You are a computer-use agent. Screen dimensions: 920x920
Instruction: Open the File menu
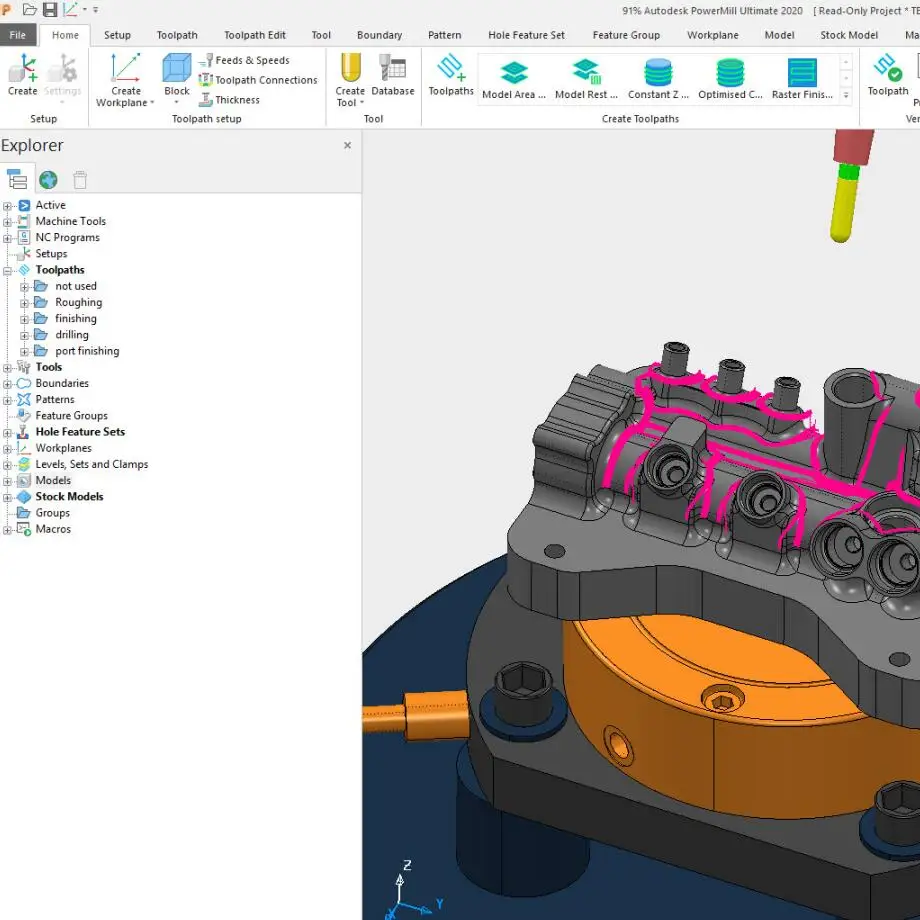pyautogui.click(x=18, y=35)
